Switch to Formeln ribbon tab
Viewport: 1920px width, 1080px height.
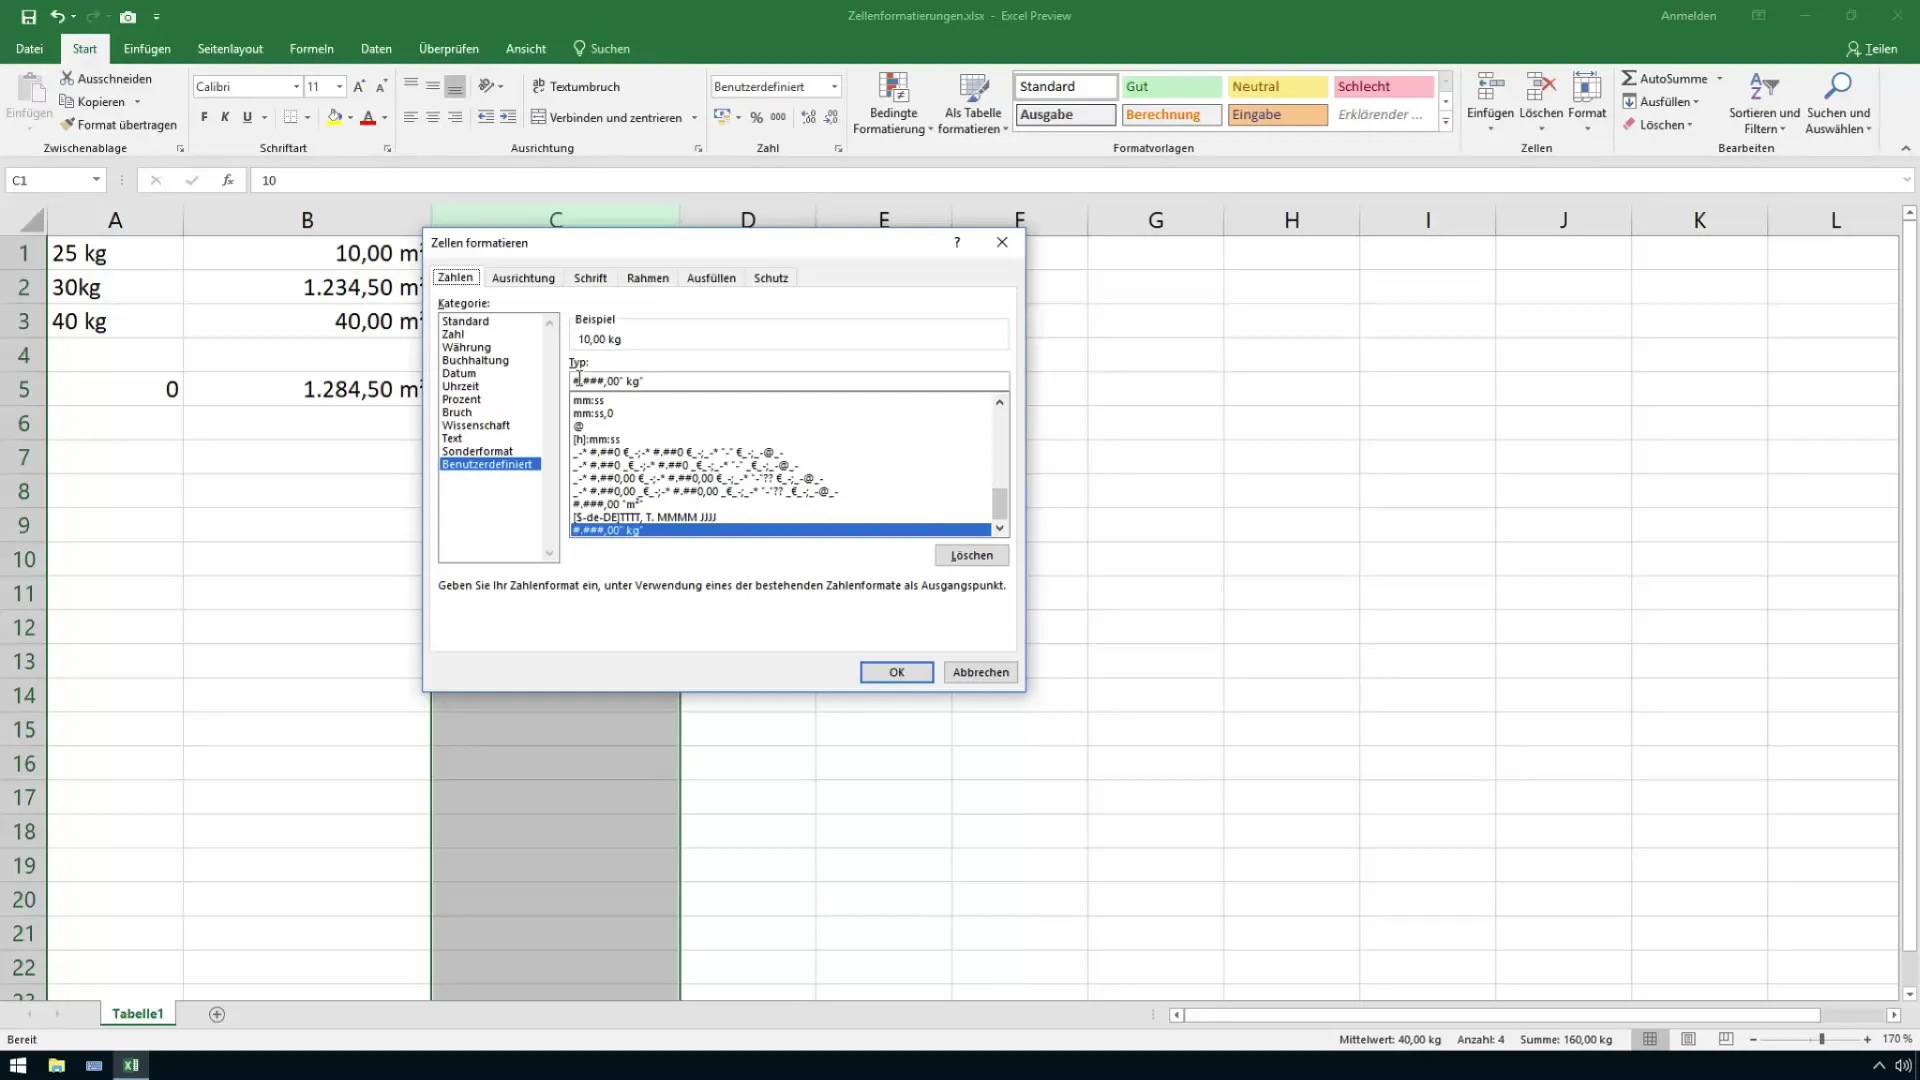click(x=311, y=48)
